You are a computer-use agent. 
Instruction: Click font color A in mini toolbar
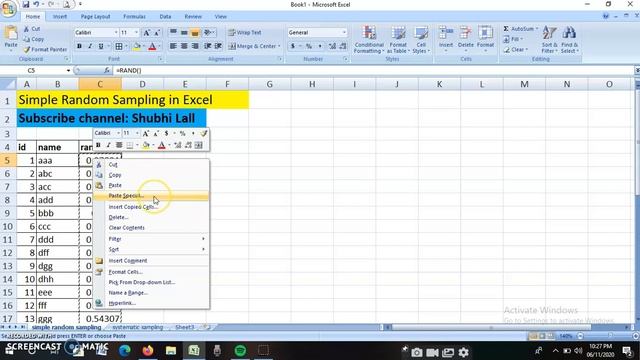(x=162, y=145)
